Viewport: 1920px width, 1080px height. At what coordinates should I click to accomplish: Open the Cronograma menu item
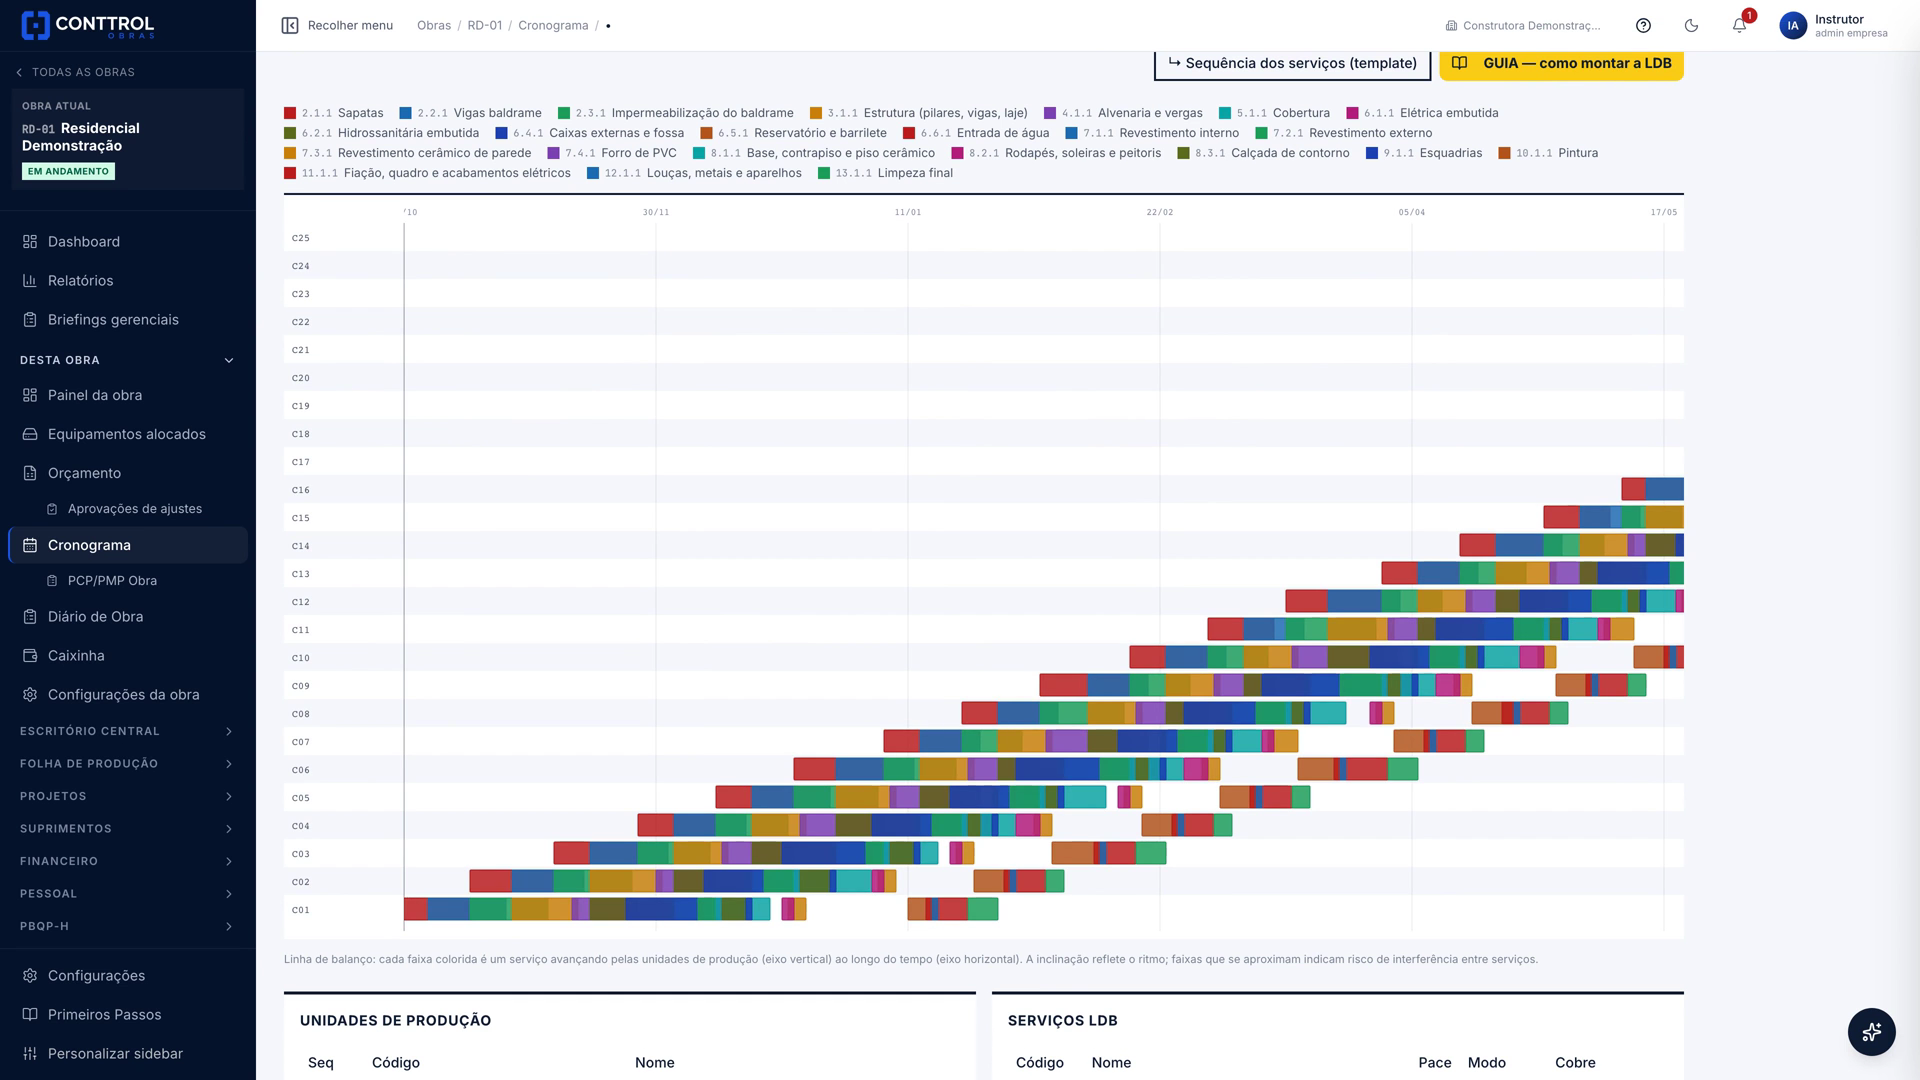pos(128,545)
